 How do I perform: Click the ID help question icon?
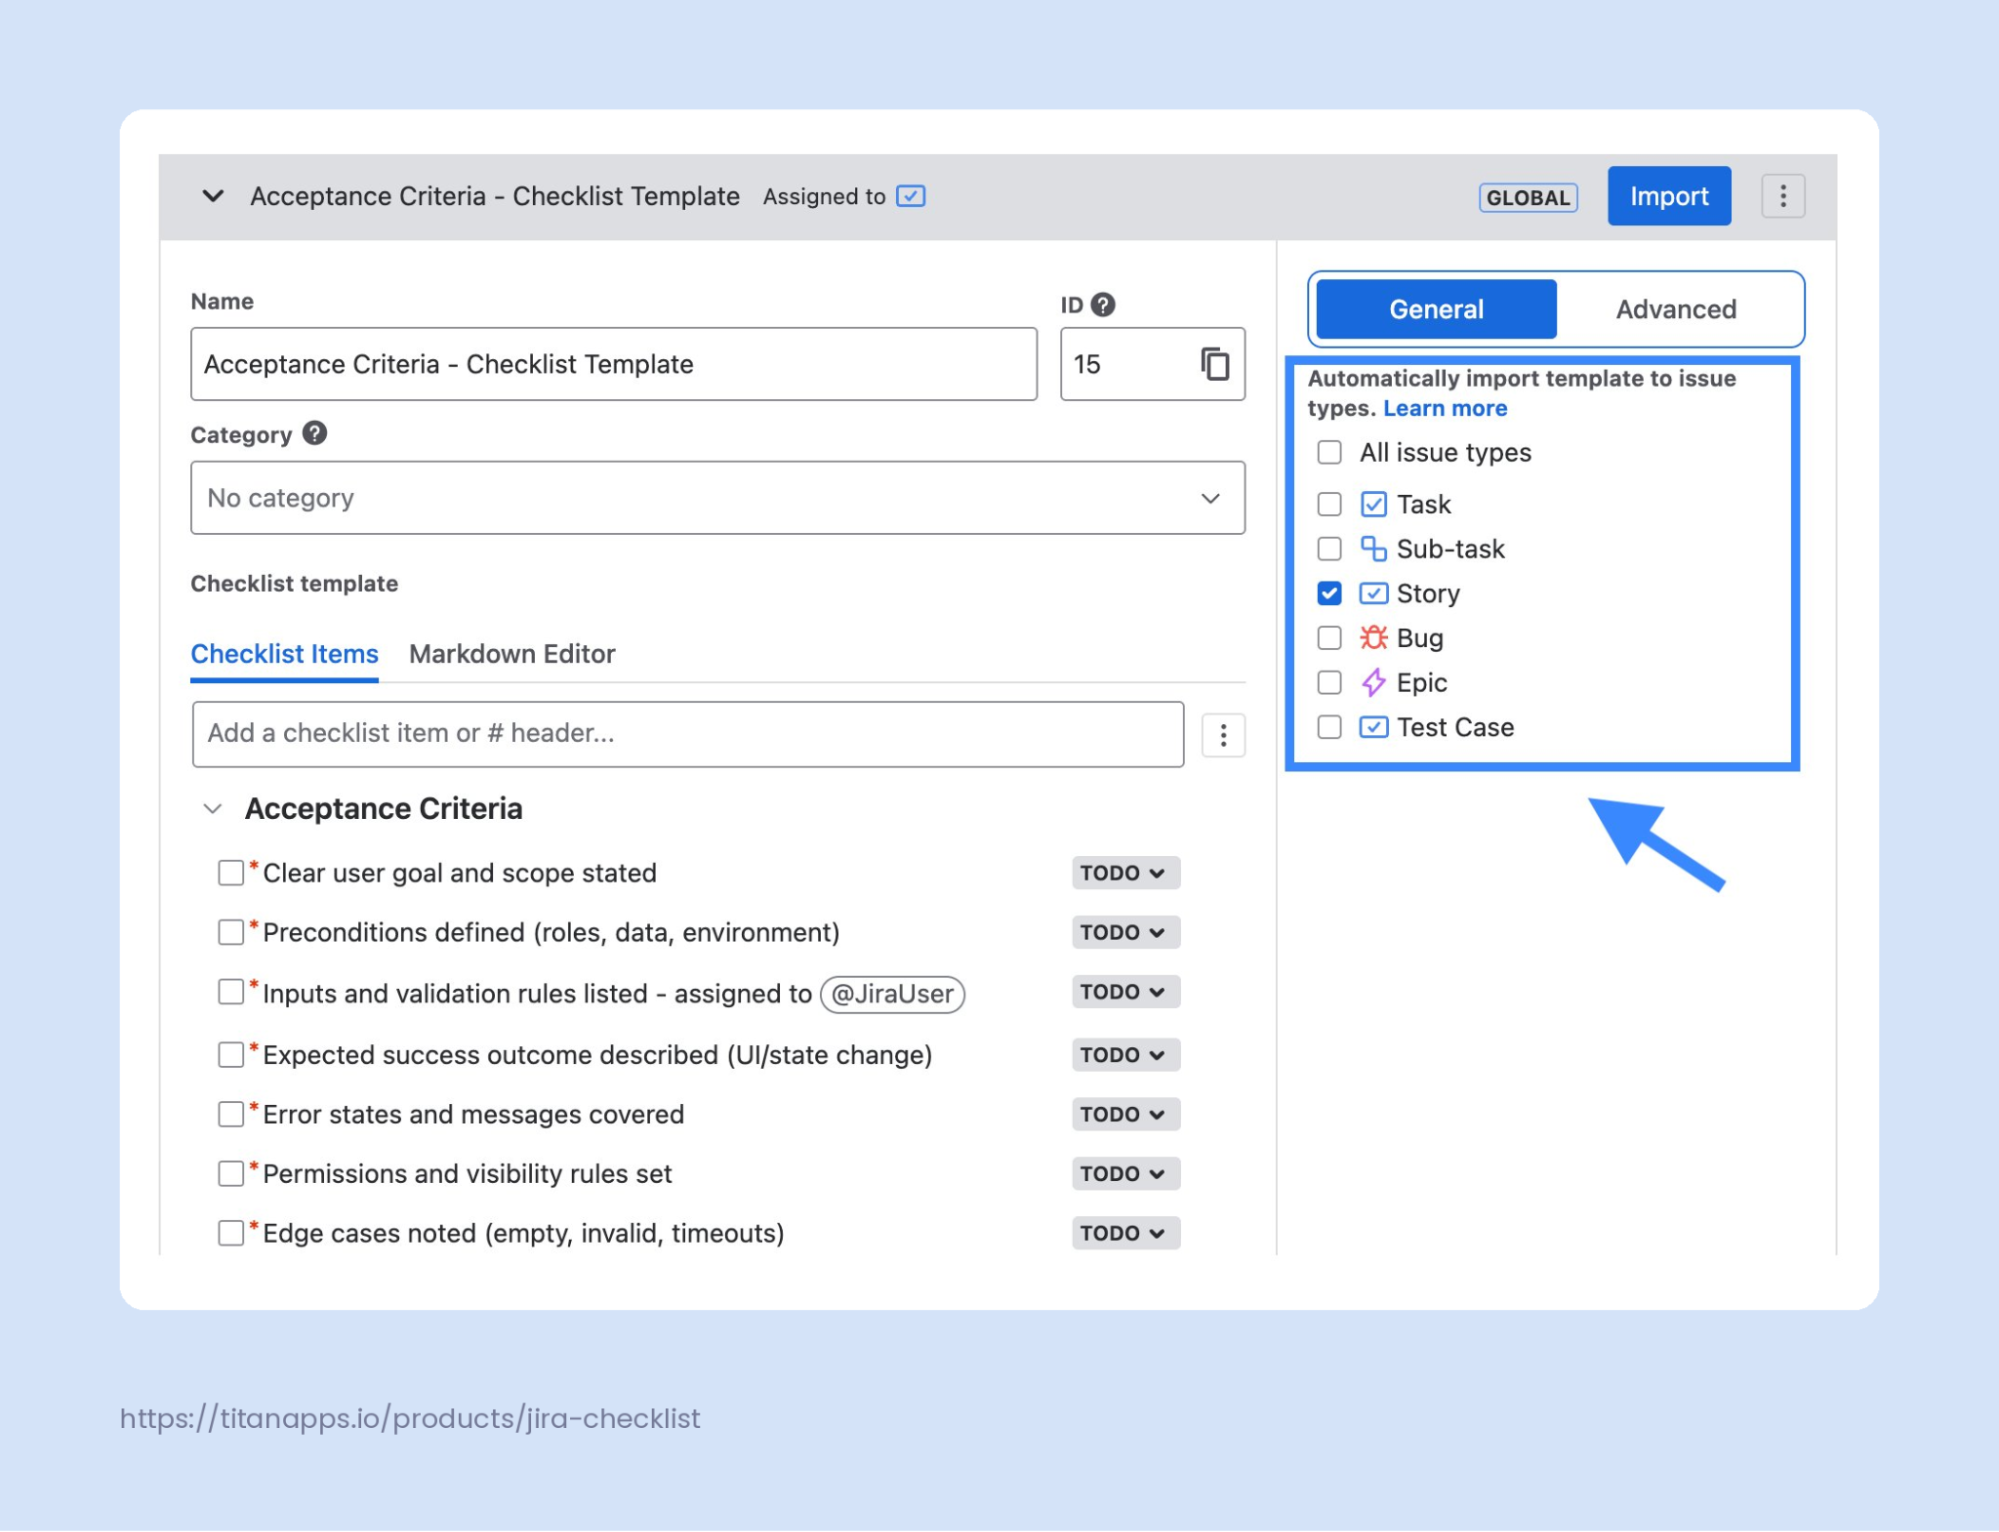1103,304
